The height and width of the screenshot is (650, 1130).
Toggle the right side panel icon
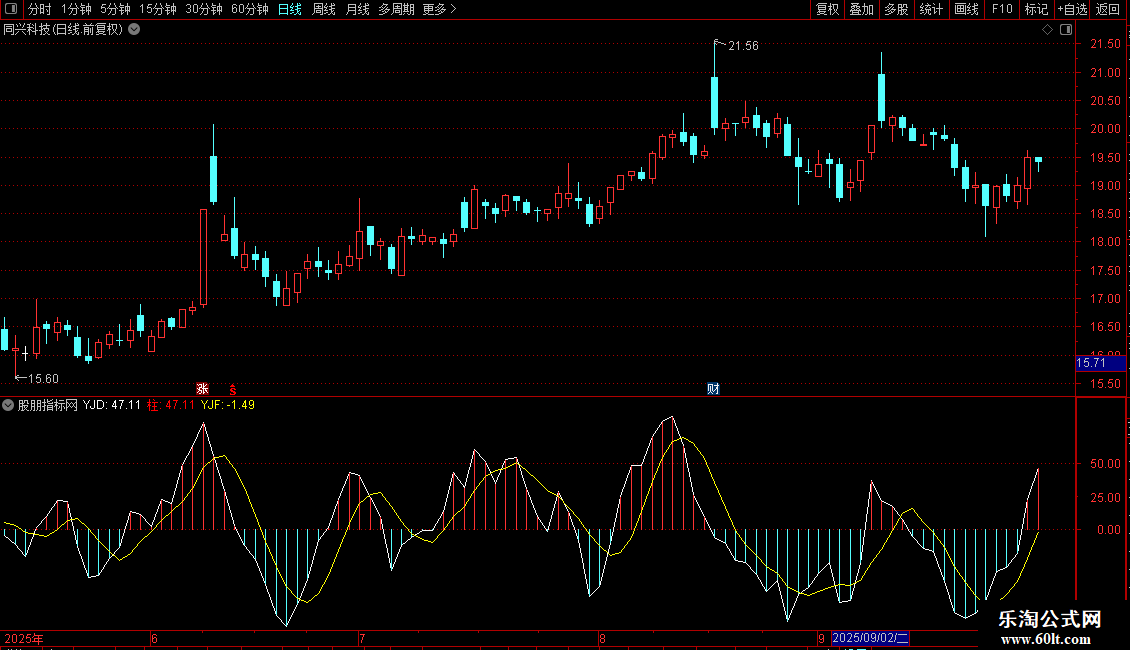pos(1066,30)
